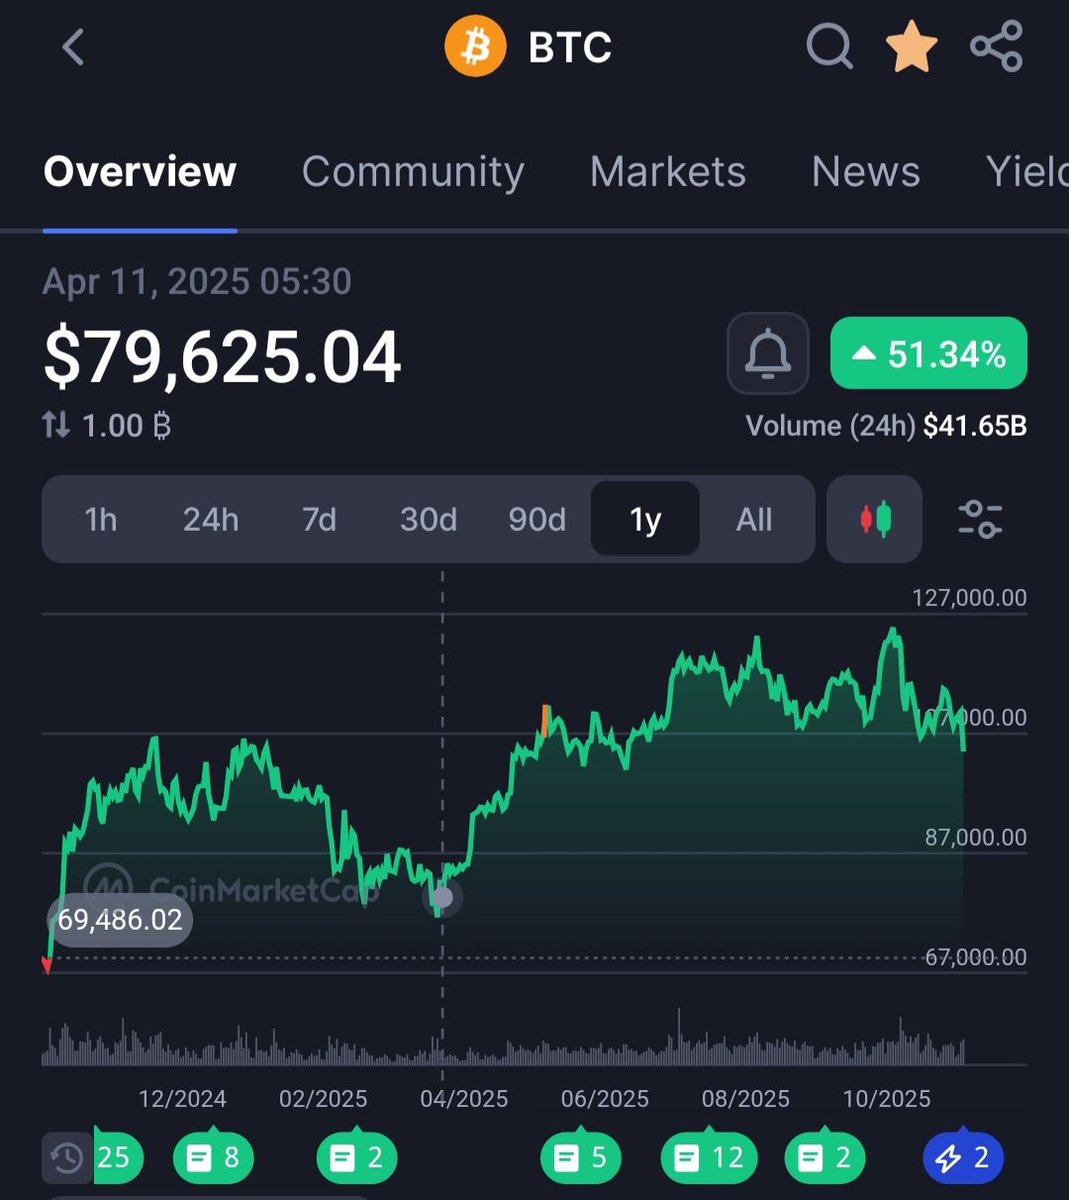Swap currency conversion arrows icon
Image resolution: width=1069 pixels, height=1200 pixels.
coord(56,426)
